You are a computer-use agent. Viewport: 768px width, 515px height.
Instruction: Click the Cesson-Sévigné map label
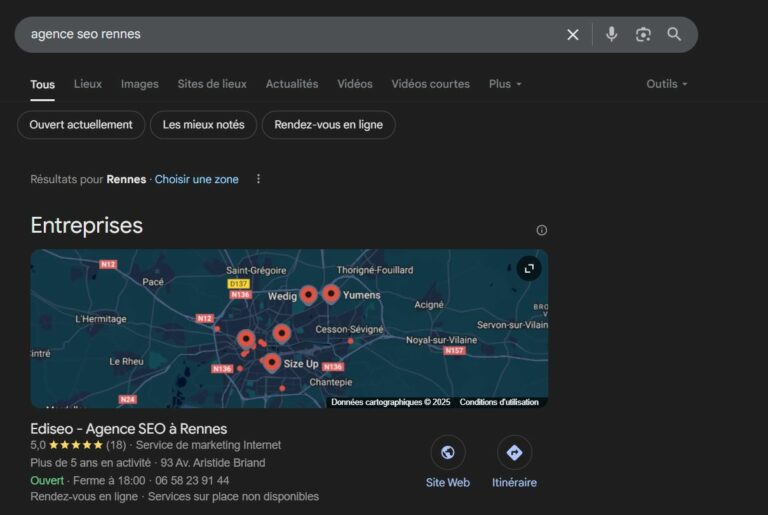click(349, 329)
